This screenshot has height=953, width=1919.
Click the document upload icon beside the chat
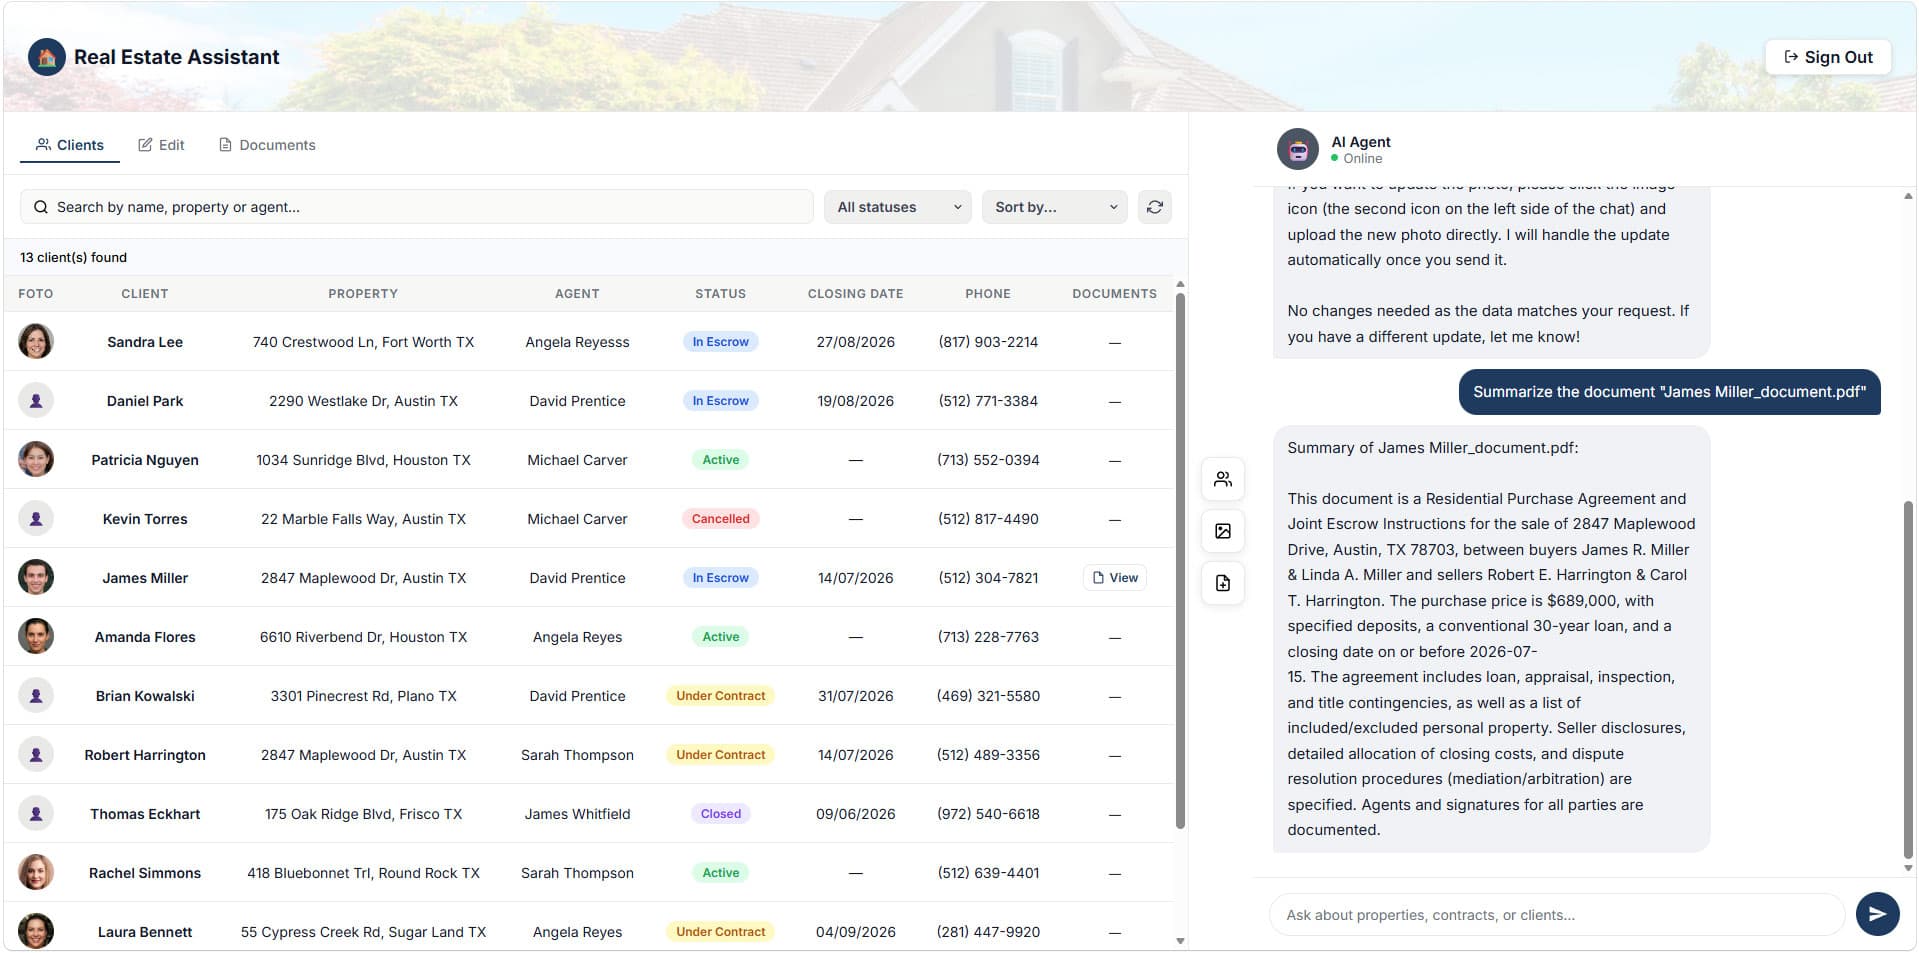tap(1222, 583)
